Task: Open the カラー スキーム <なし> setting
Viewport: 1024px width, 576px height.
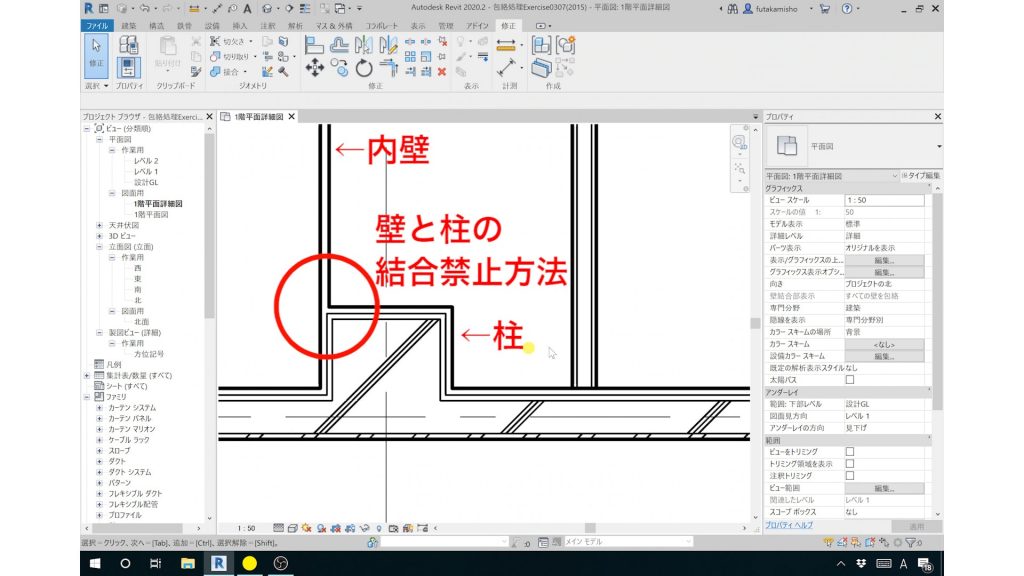Action: pos(884,345)
